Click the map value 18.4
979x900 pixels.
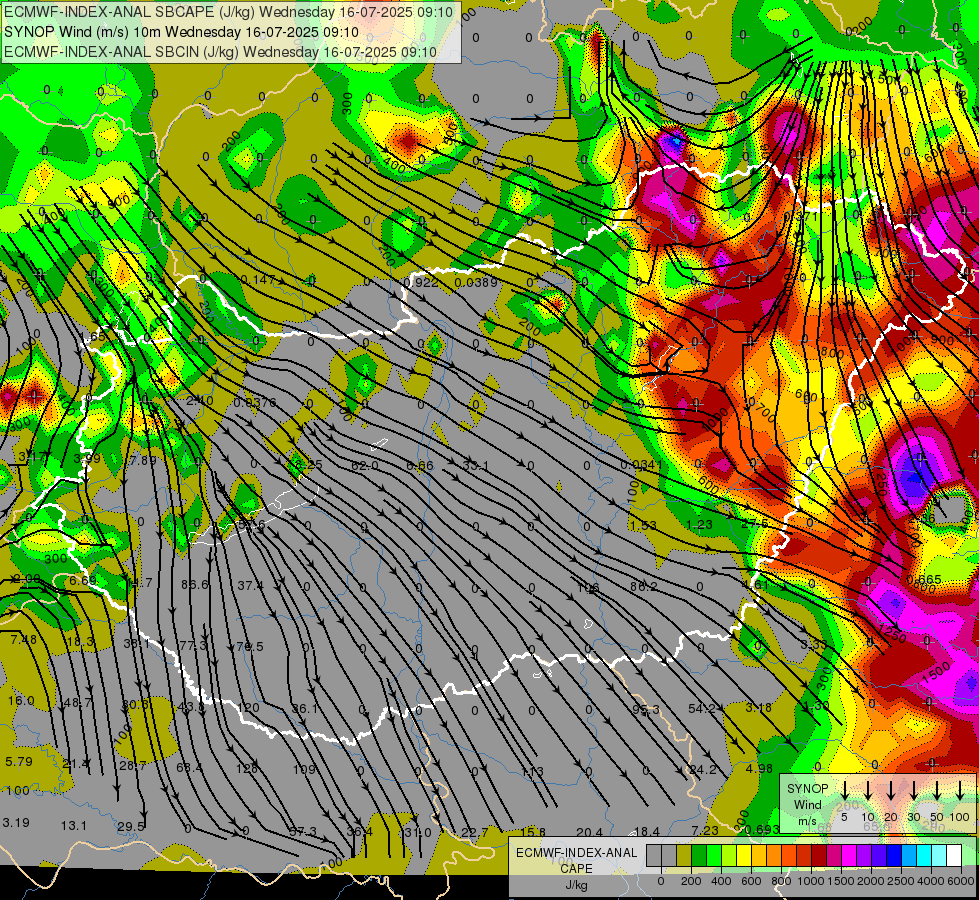(646, 831)
